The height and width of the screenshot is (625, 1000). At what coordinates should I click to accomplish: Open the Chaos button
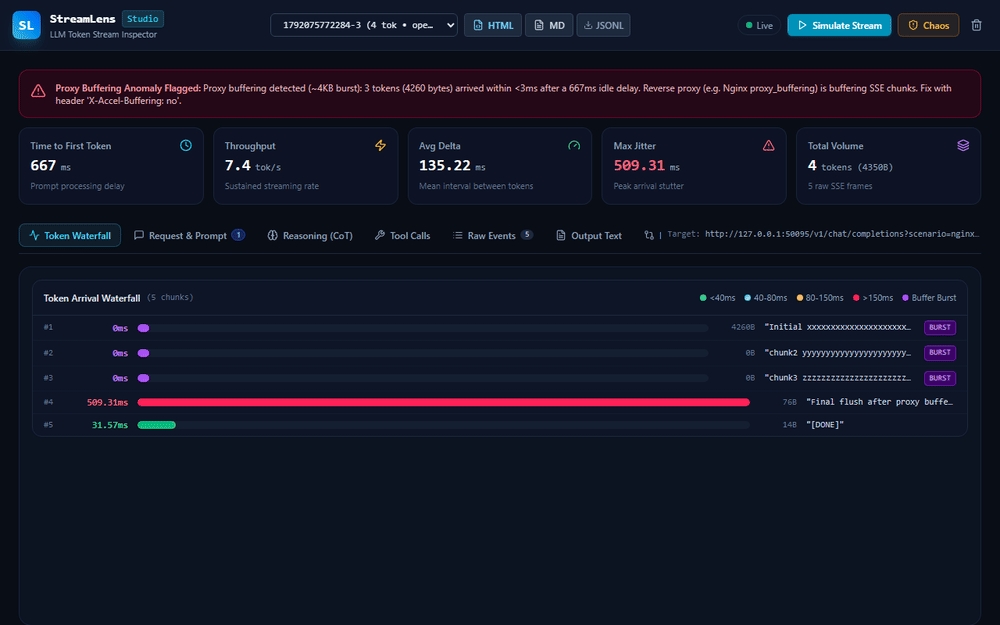tap(928, 26)
